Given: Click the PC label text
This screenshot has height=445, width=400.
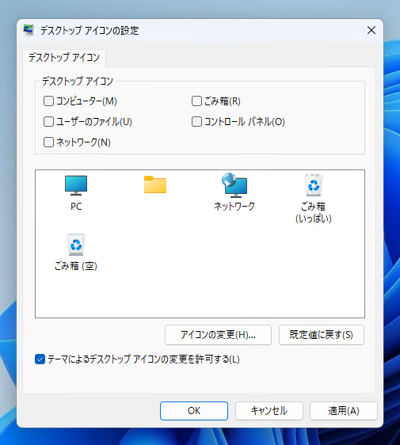Looking at the screenshot, I should [x=76, y=207].
